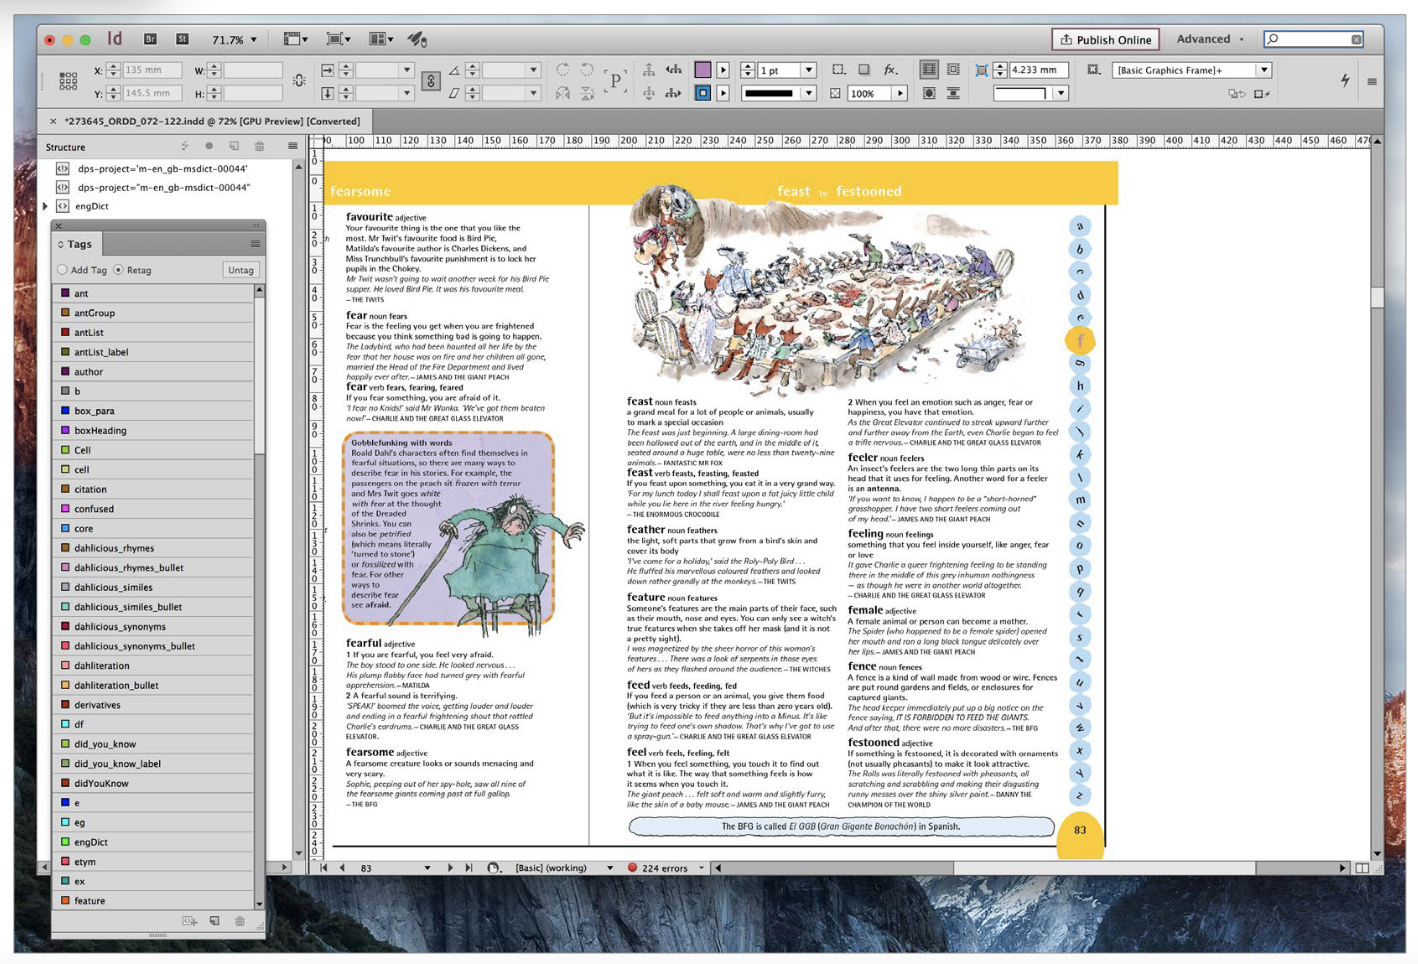Screen dimensions: 1418x964
Task: Click rotate 90° counter-clockwise icon
Action: point(587,70)
